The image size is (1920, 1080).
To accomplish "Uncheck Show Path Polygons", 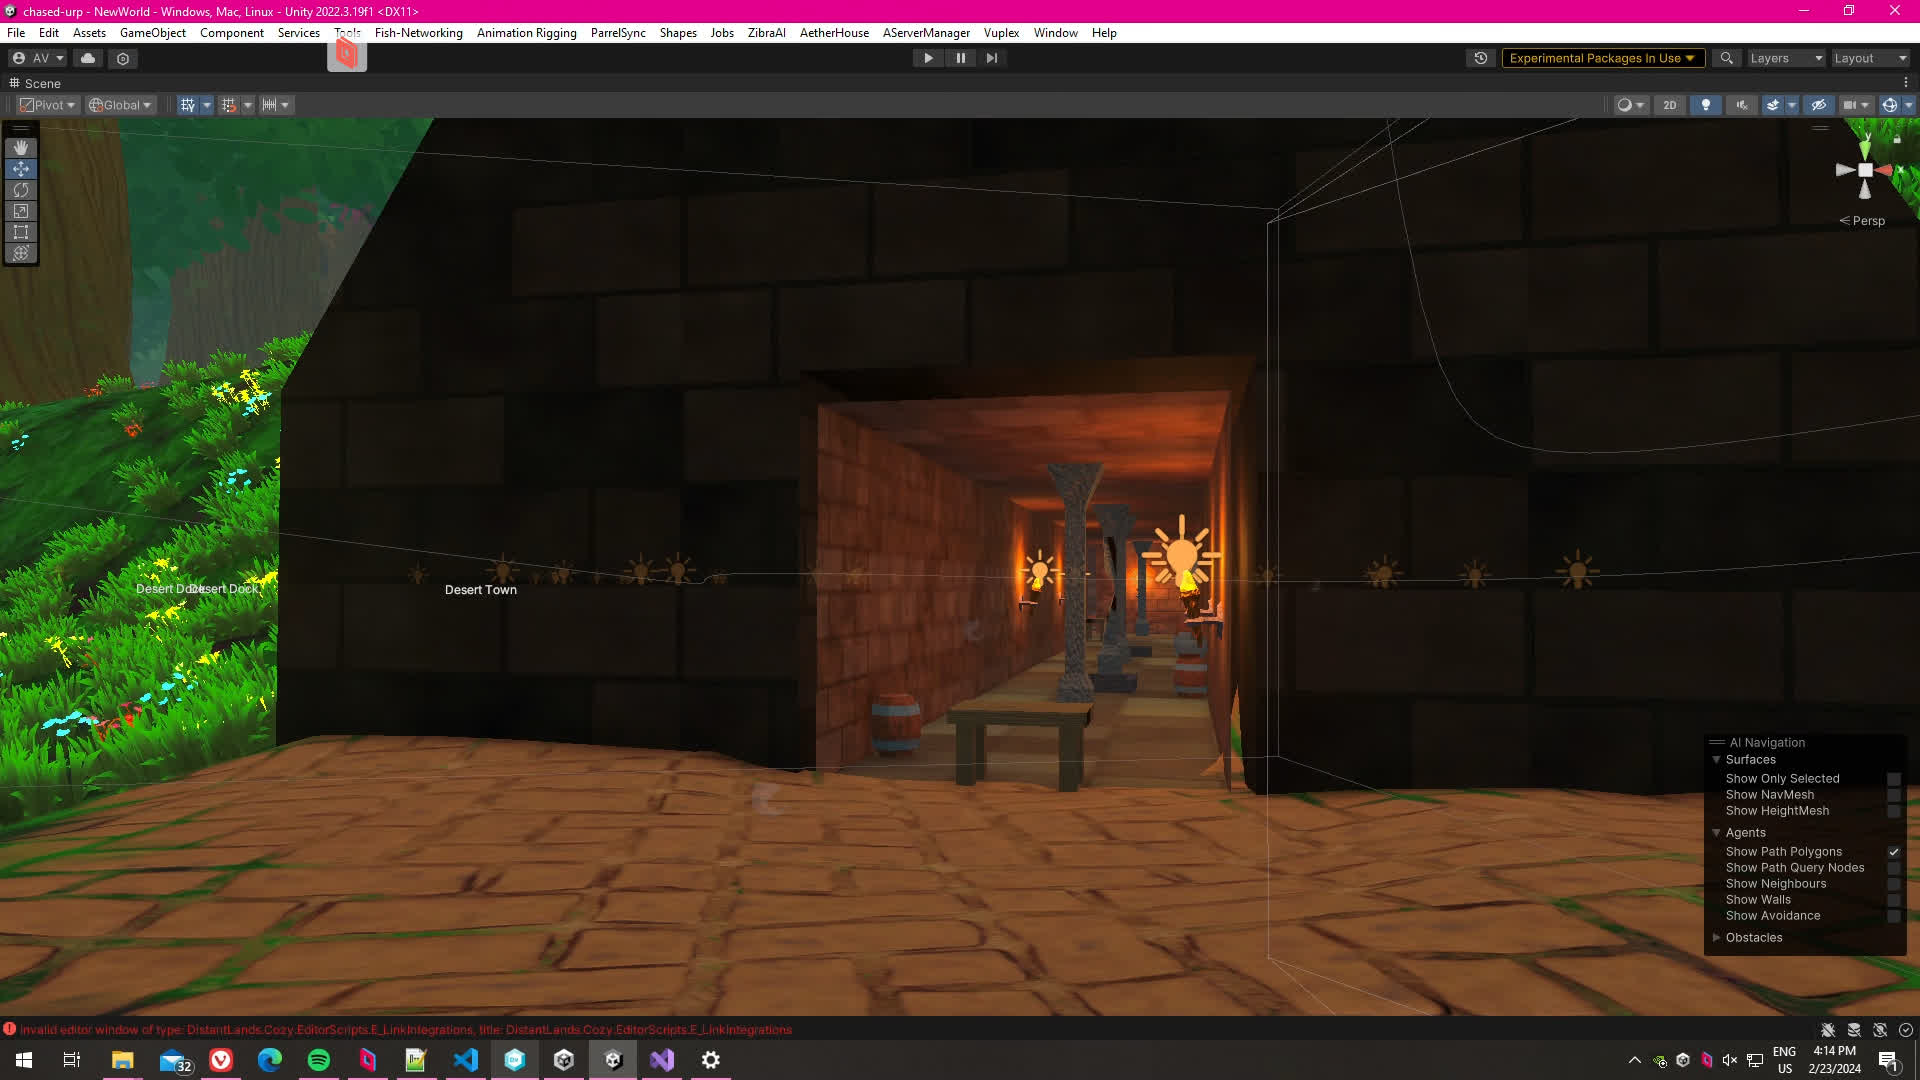I will tap(1893, 852).
